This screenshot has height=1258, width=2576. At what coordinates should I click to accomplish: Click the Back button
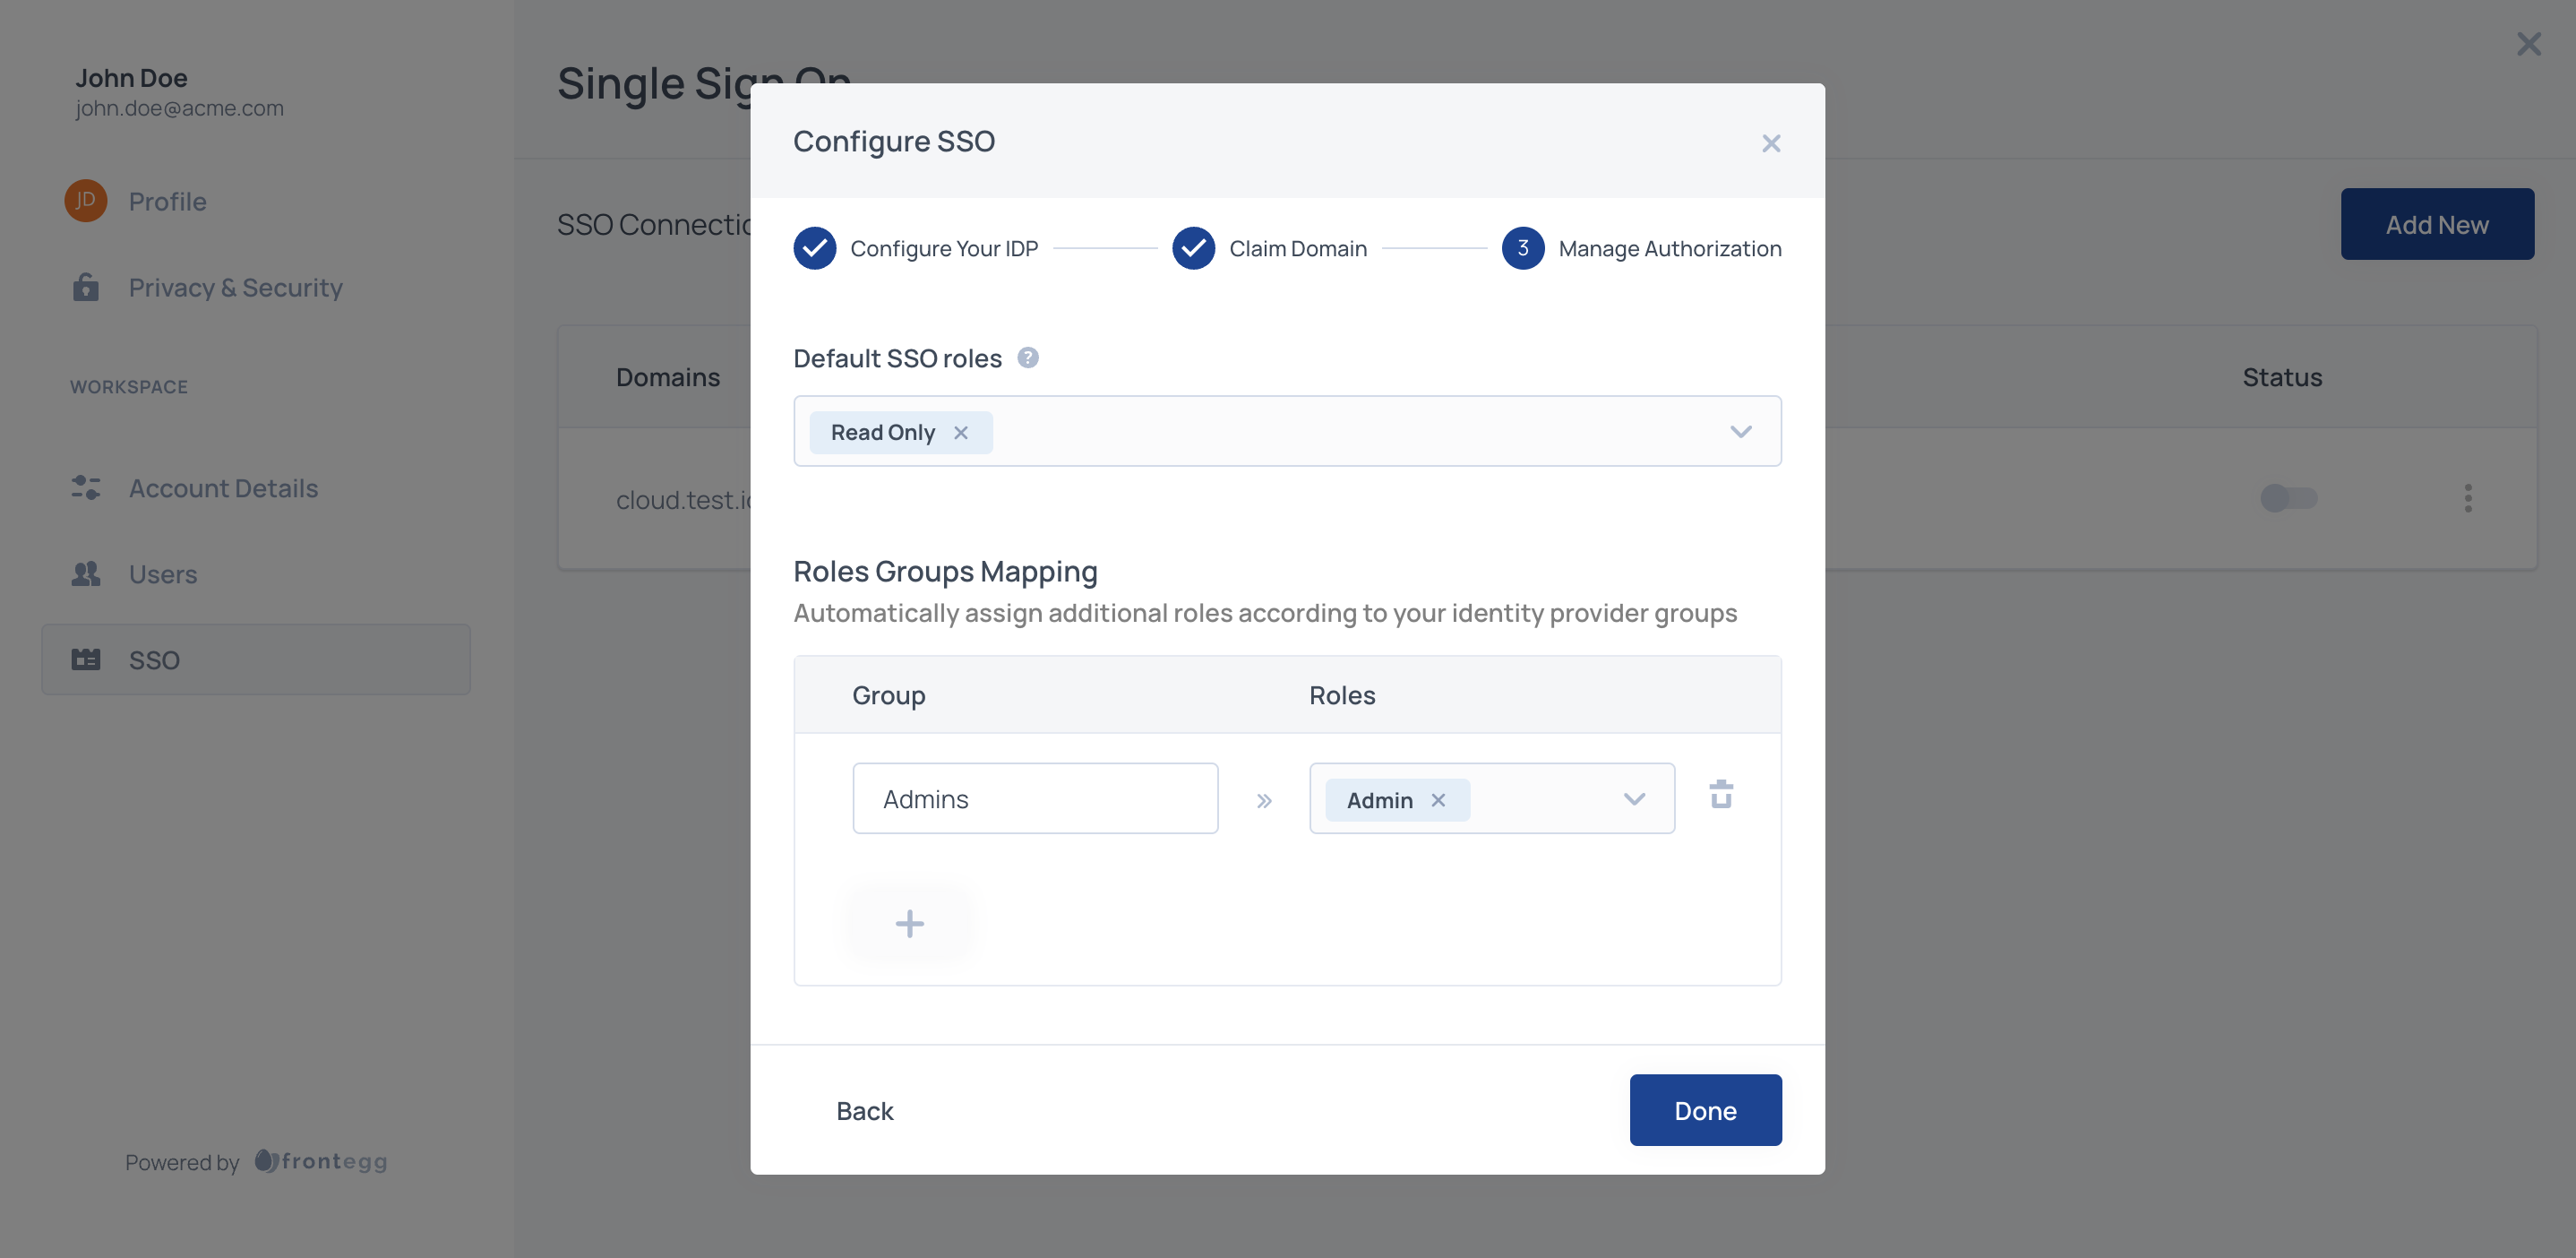click(864, 1110)
